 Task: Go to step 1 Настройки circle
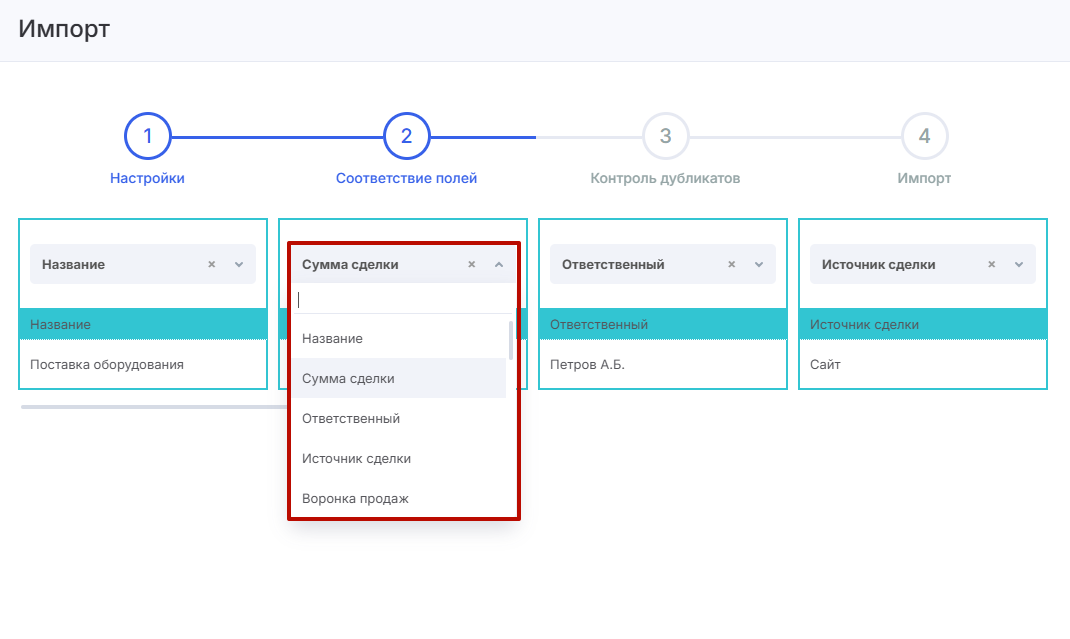pyautogui.click(x=148, y=136)
